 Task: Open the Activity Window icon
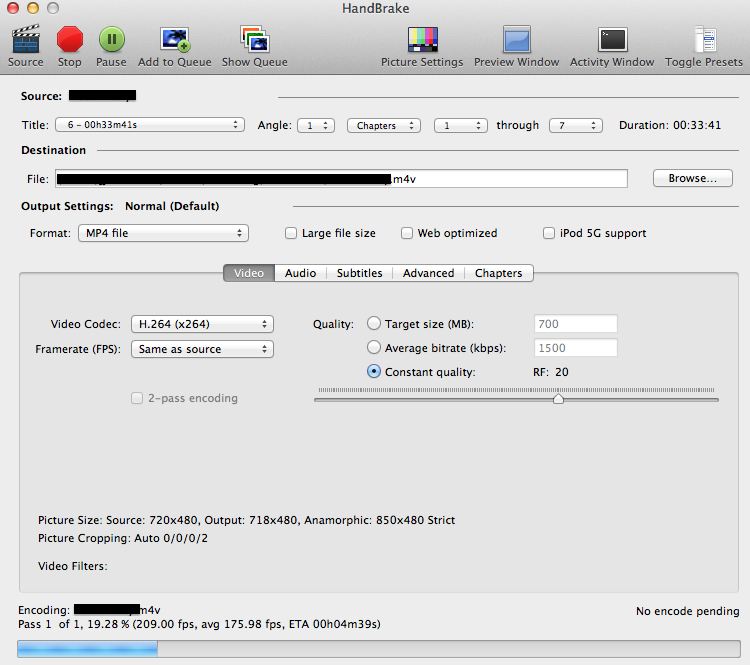tap(612, 39)
